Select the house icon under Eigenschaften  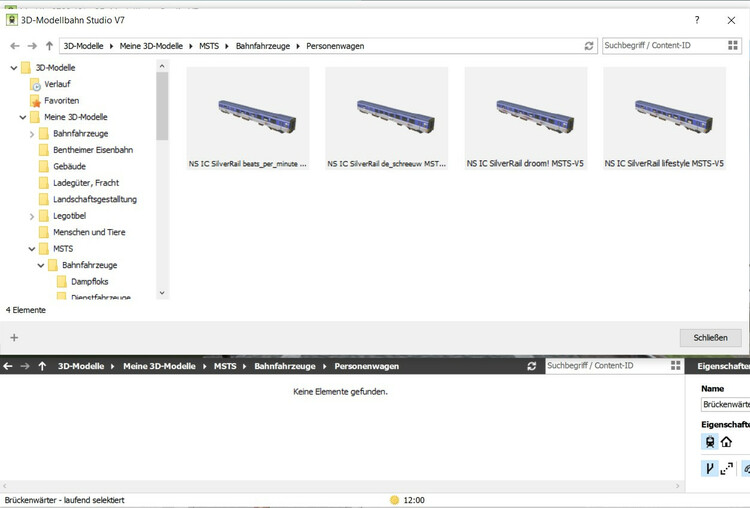click(726, 442)
